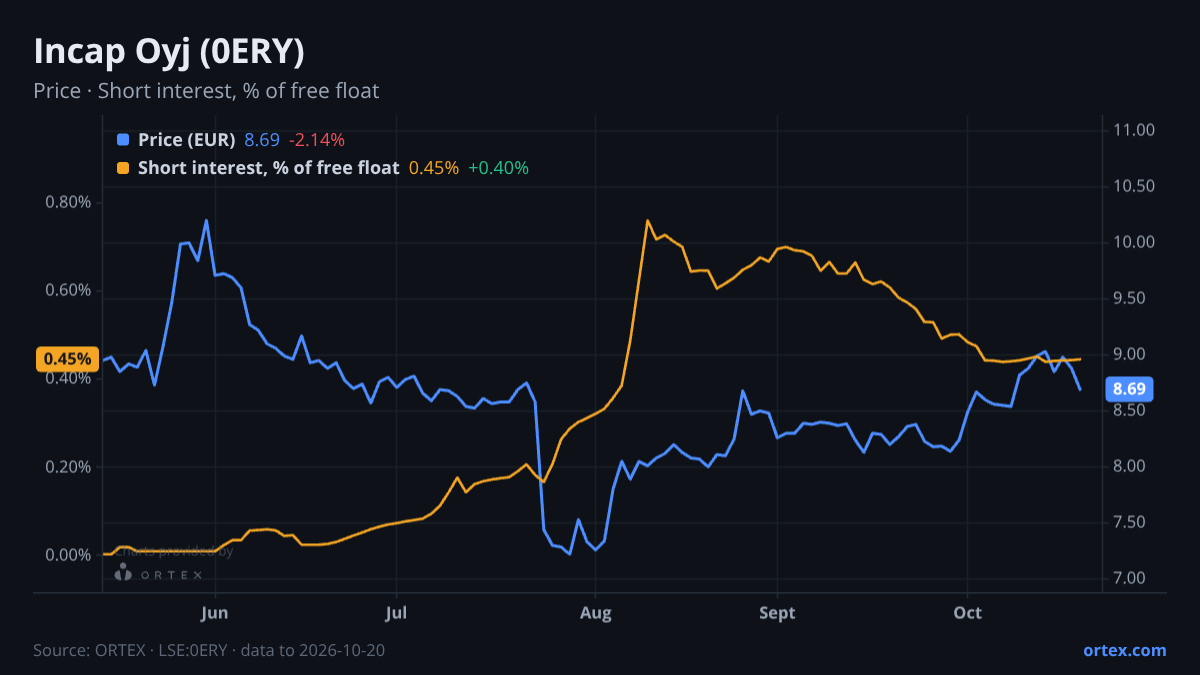
Task: Open the ortex.com link
Action: click(1125, 650)
